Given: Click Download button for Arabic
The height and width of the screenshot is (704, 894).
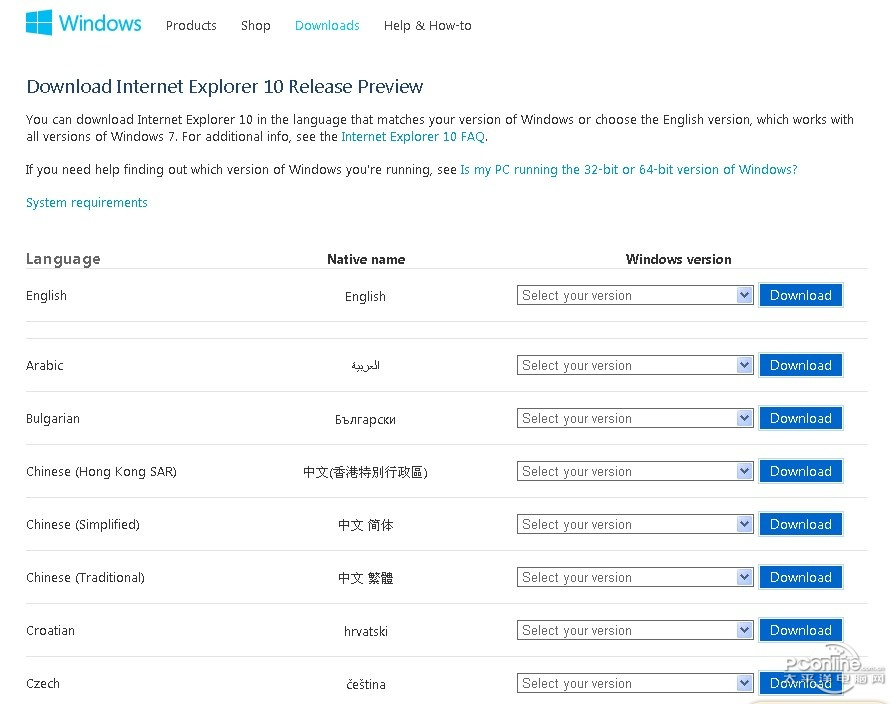Looking at the screenshot, I should coord(800,366).
